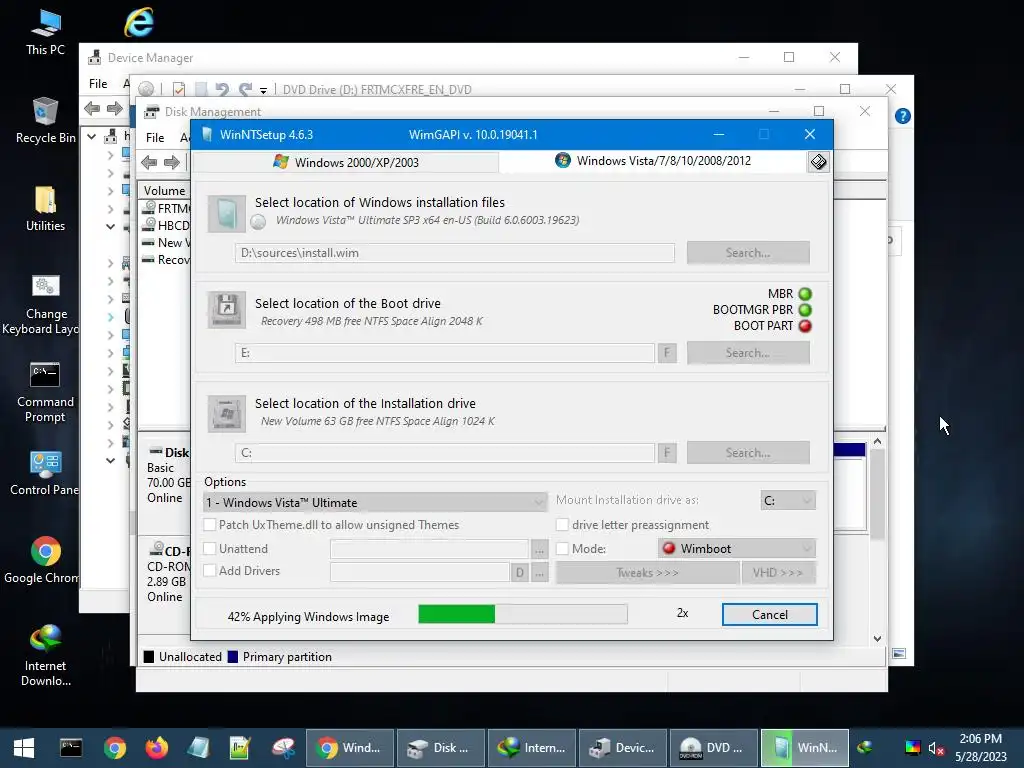The height and width of the screenshot is (768, 1024).
Task: Open This PC desktop icon
Action: click(x=45, y=33)
